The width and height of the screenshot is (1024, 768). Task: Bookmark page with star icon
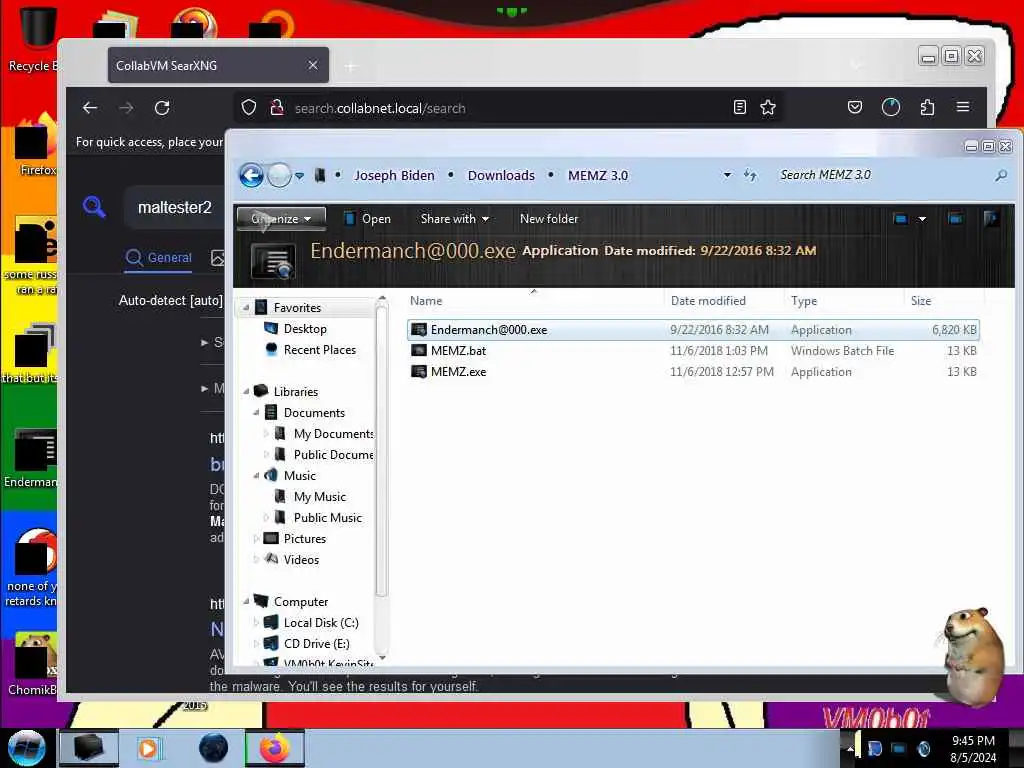(768, 107)
